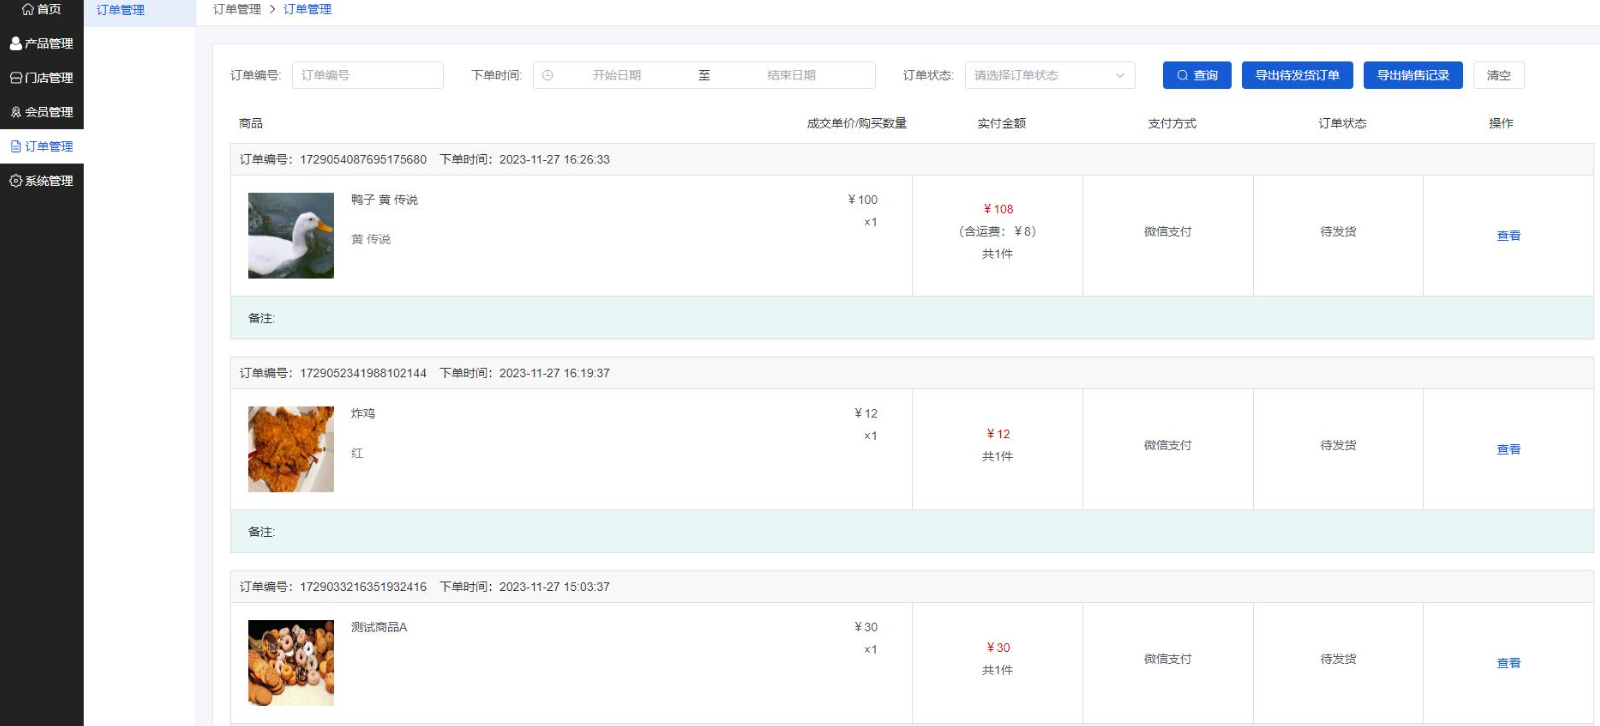1600x726 pixels.
Task: Click the 支付方式 column header
Action: pos(1172,124)
